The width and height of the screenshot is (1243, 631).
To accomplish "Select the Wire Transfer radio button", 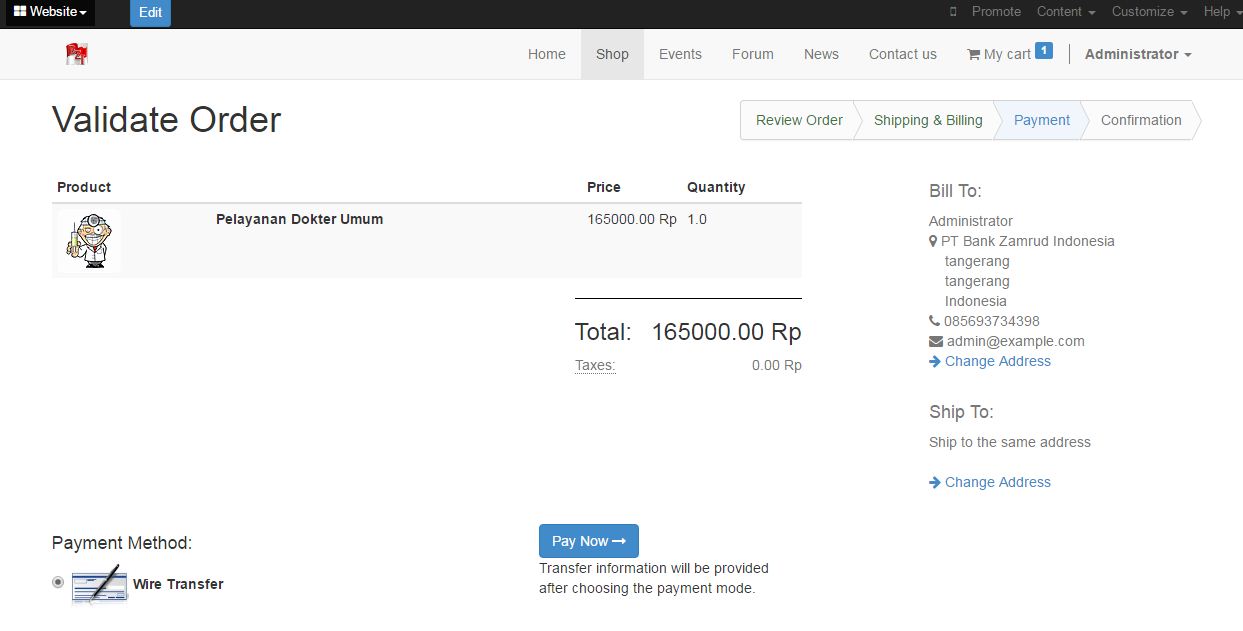I will point(58,582).
